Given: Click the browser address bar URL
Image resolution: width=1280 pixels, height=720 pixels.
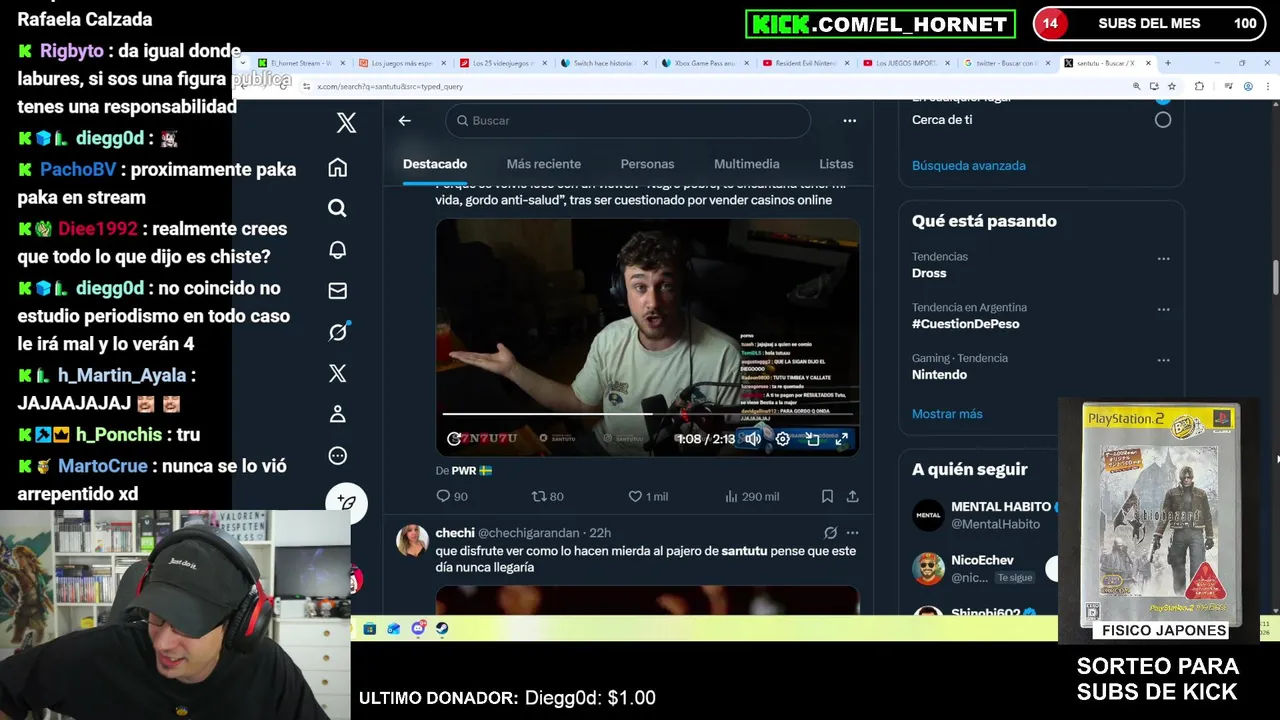Looking at the screenshot, I should coord(390,87).
